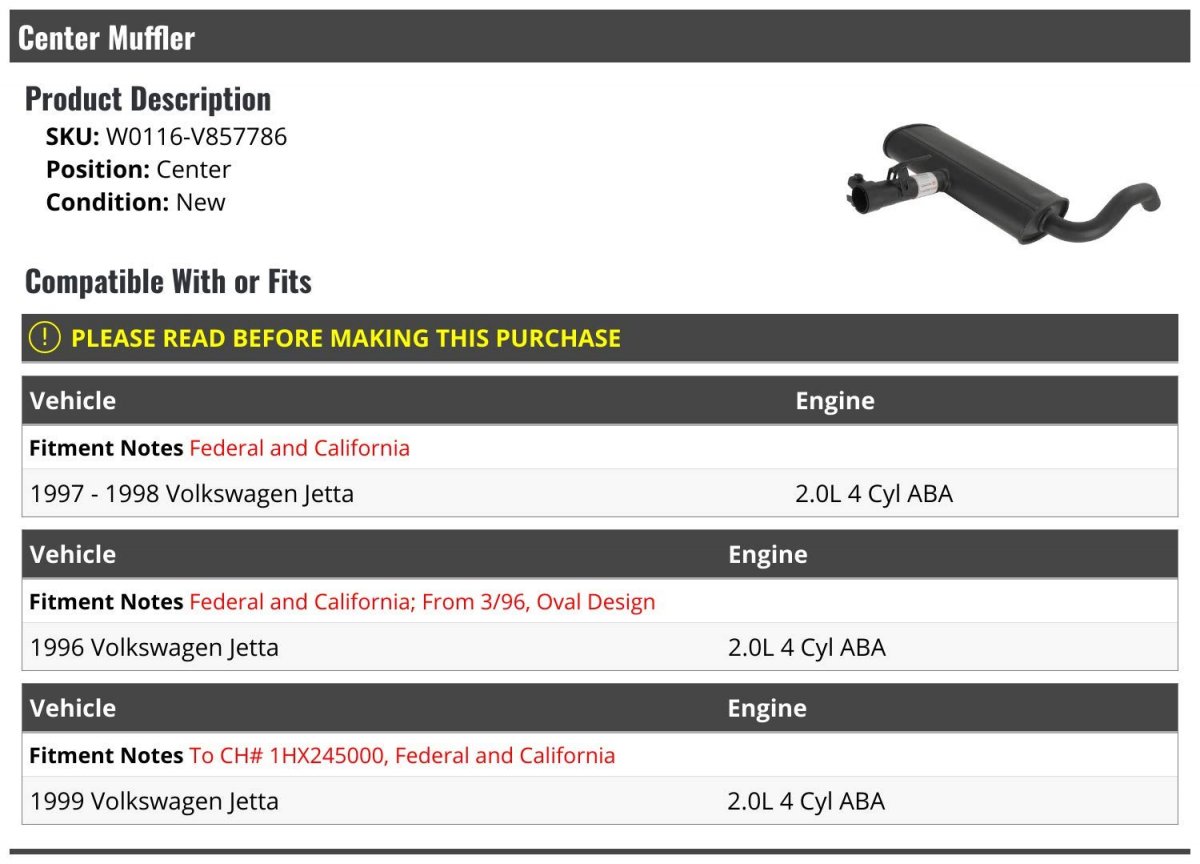Select the 1999 Volkswagen Jetta row
Screen dimensions: 1200x864
click(x=600, y=801)
